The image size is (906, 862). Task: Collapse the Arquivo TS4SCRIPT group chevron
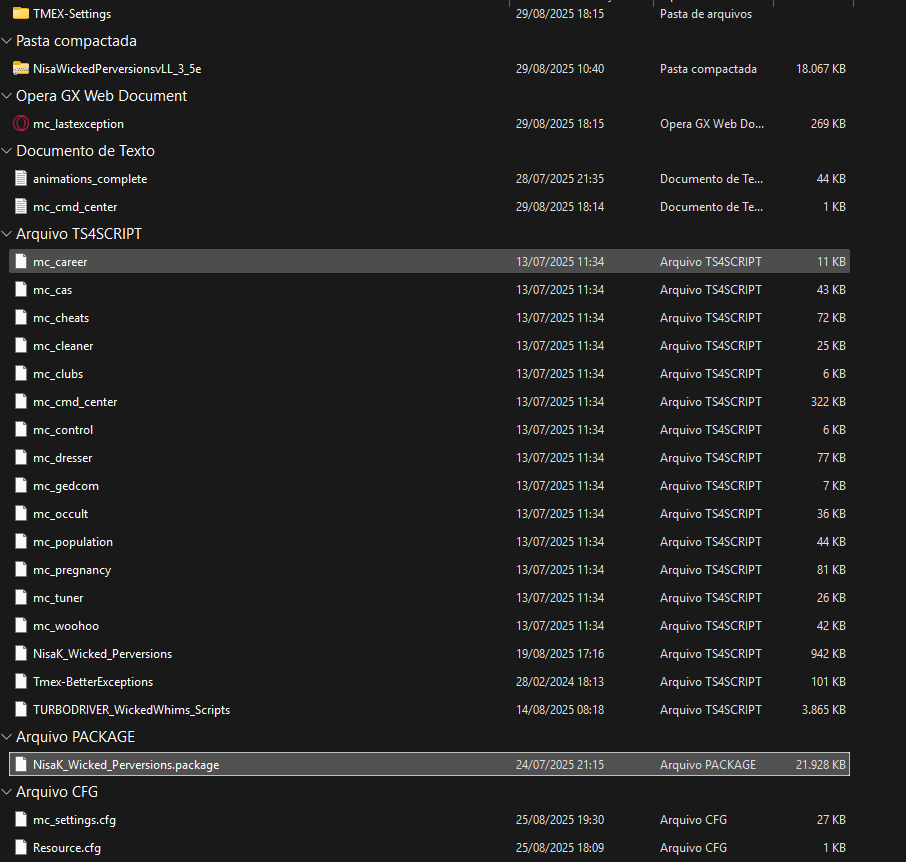point(7,234)
